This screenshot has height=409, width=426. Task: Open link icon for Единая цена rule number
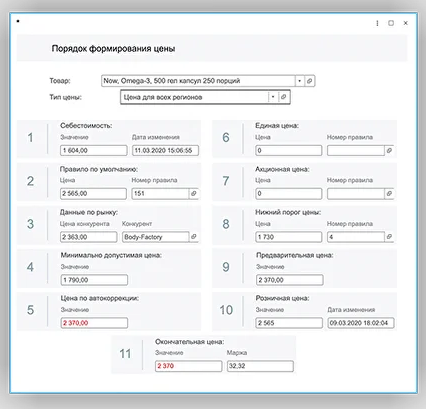(389, 150)
